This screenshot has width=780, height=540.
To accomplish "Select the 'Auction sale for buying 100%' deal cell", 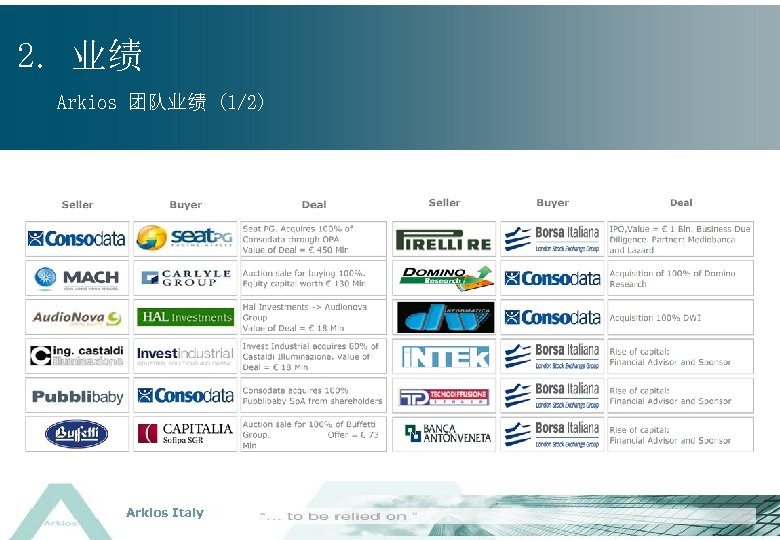I will coord(313,278).
